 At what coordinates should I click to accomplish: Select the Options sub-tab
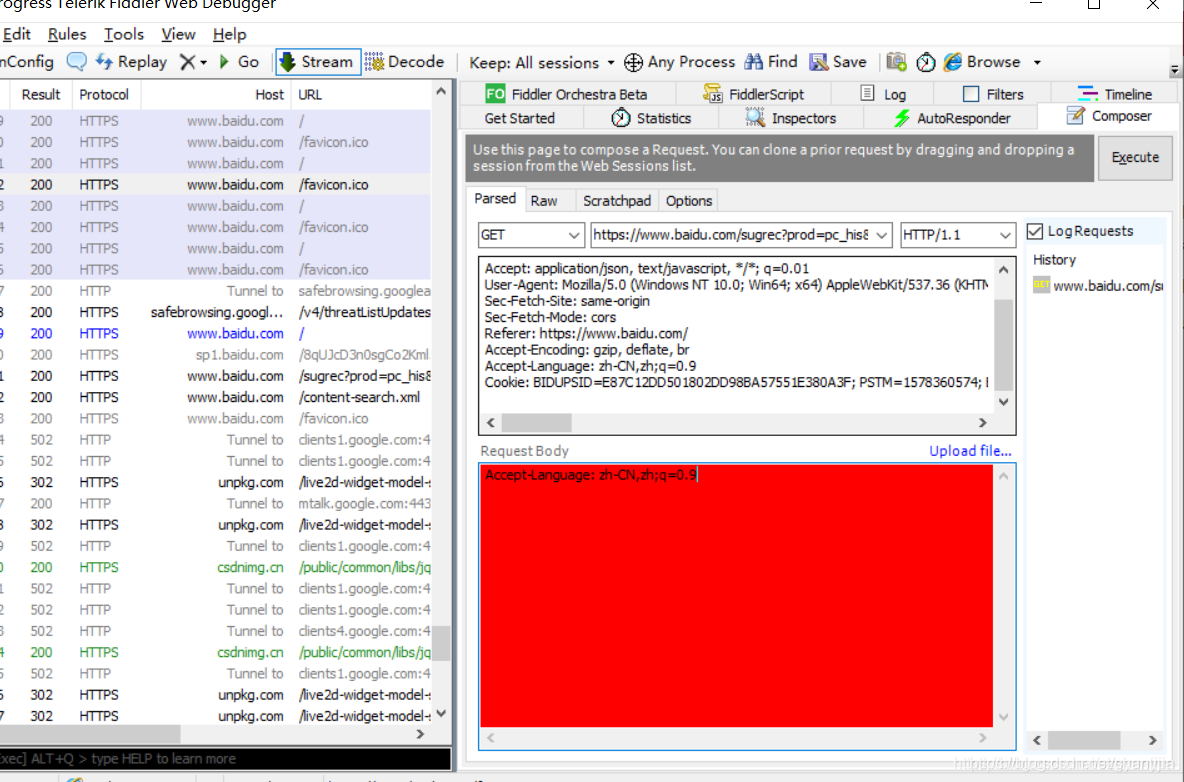tap(689, 201)
